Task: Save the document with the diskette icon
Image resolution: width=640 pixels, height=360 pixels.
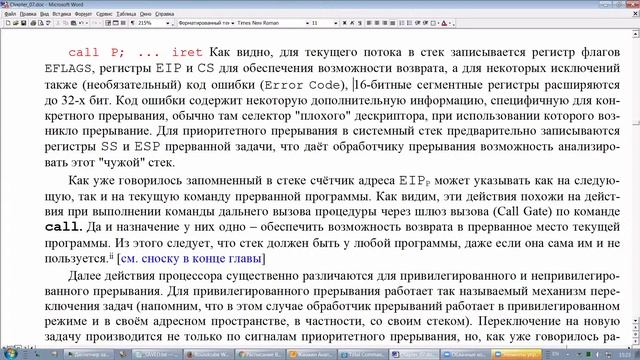Action: tap(23, 23)
